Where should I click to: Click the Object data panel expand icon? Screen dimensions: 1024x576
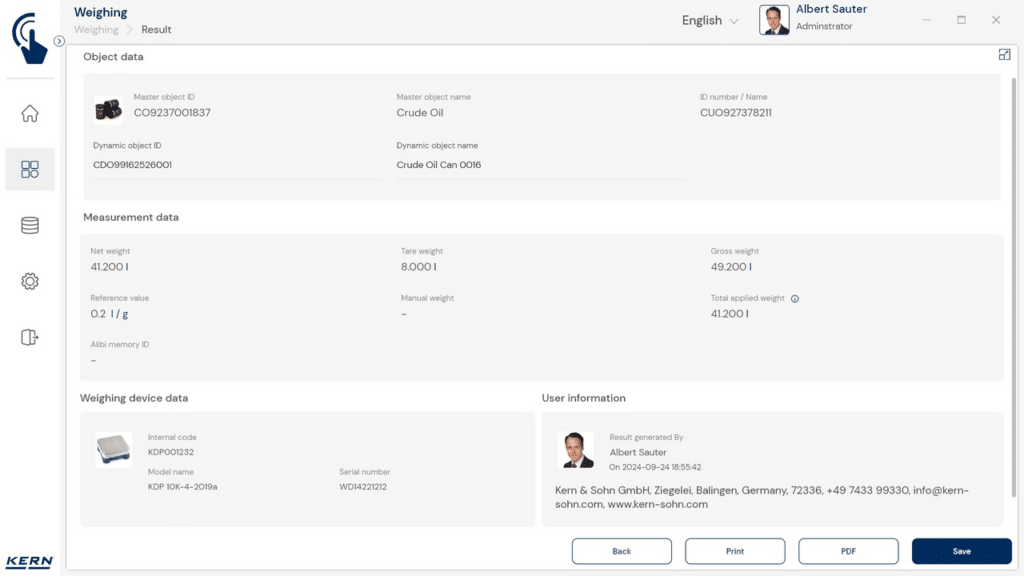click(1004, 55)
